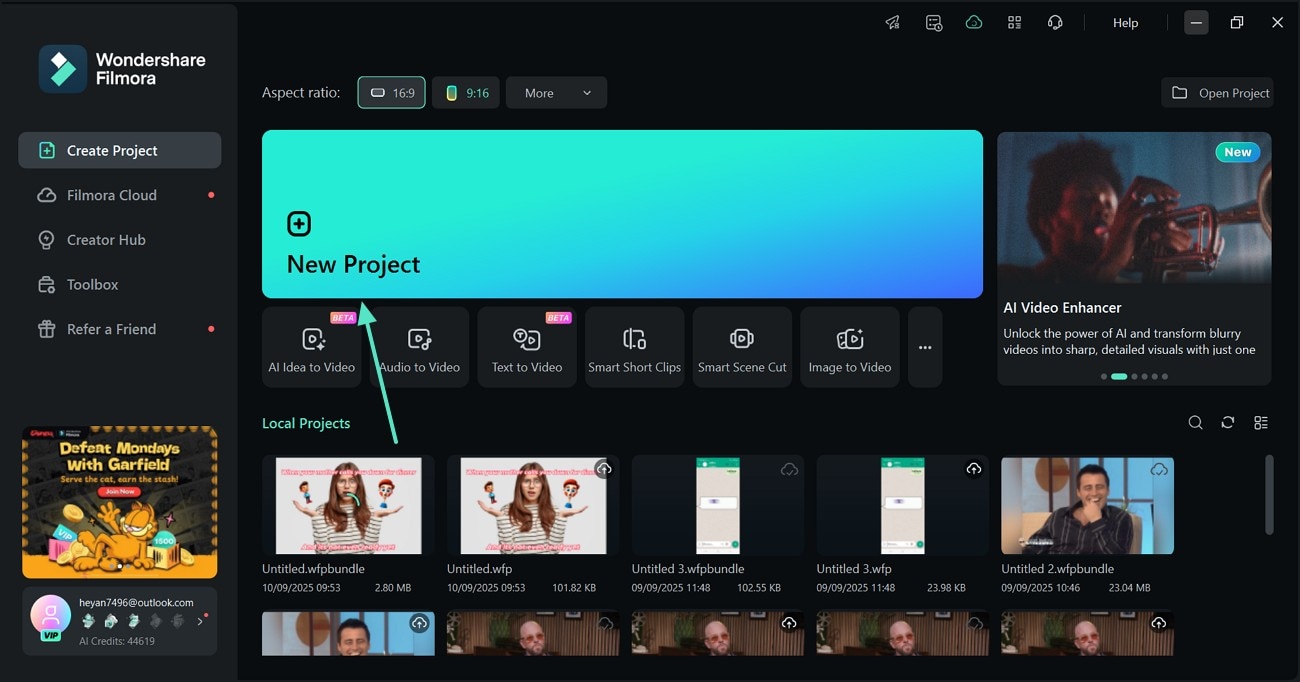The width and height of the screenshot is (1300, 682).
Task: Open the Create Project section
Action: (x=120, y=150)
